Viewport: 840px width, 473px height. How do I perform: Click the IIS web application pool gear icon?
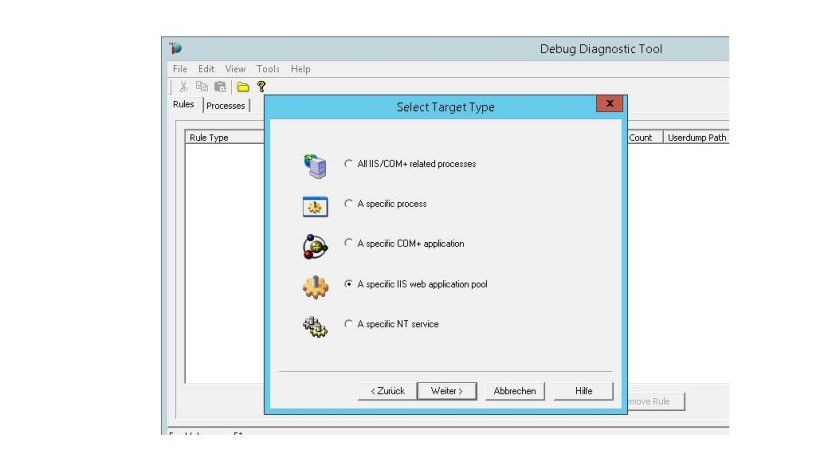pyautogui.click(x=316, y=287)
